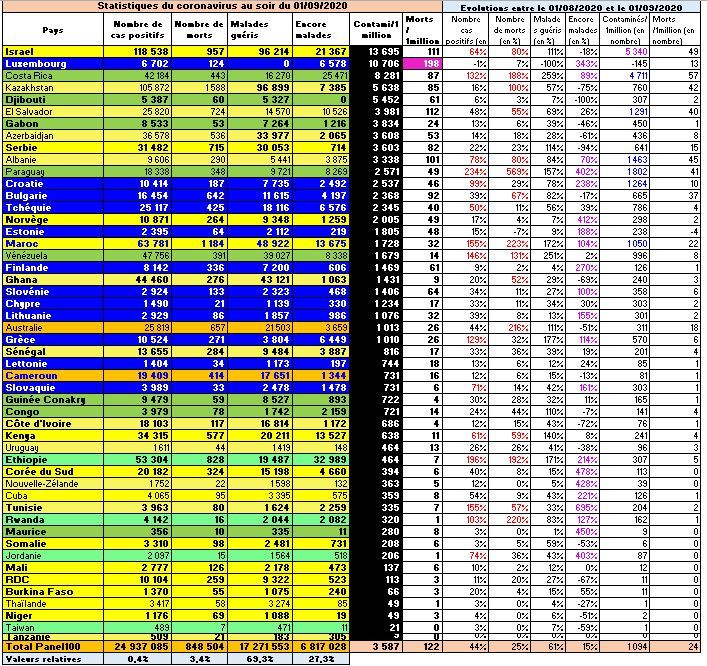Image resolution: width=707 pixels, height=666 pixels.
Task: Click the Vénézuela row label
Action: coord(53,256)
